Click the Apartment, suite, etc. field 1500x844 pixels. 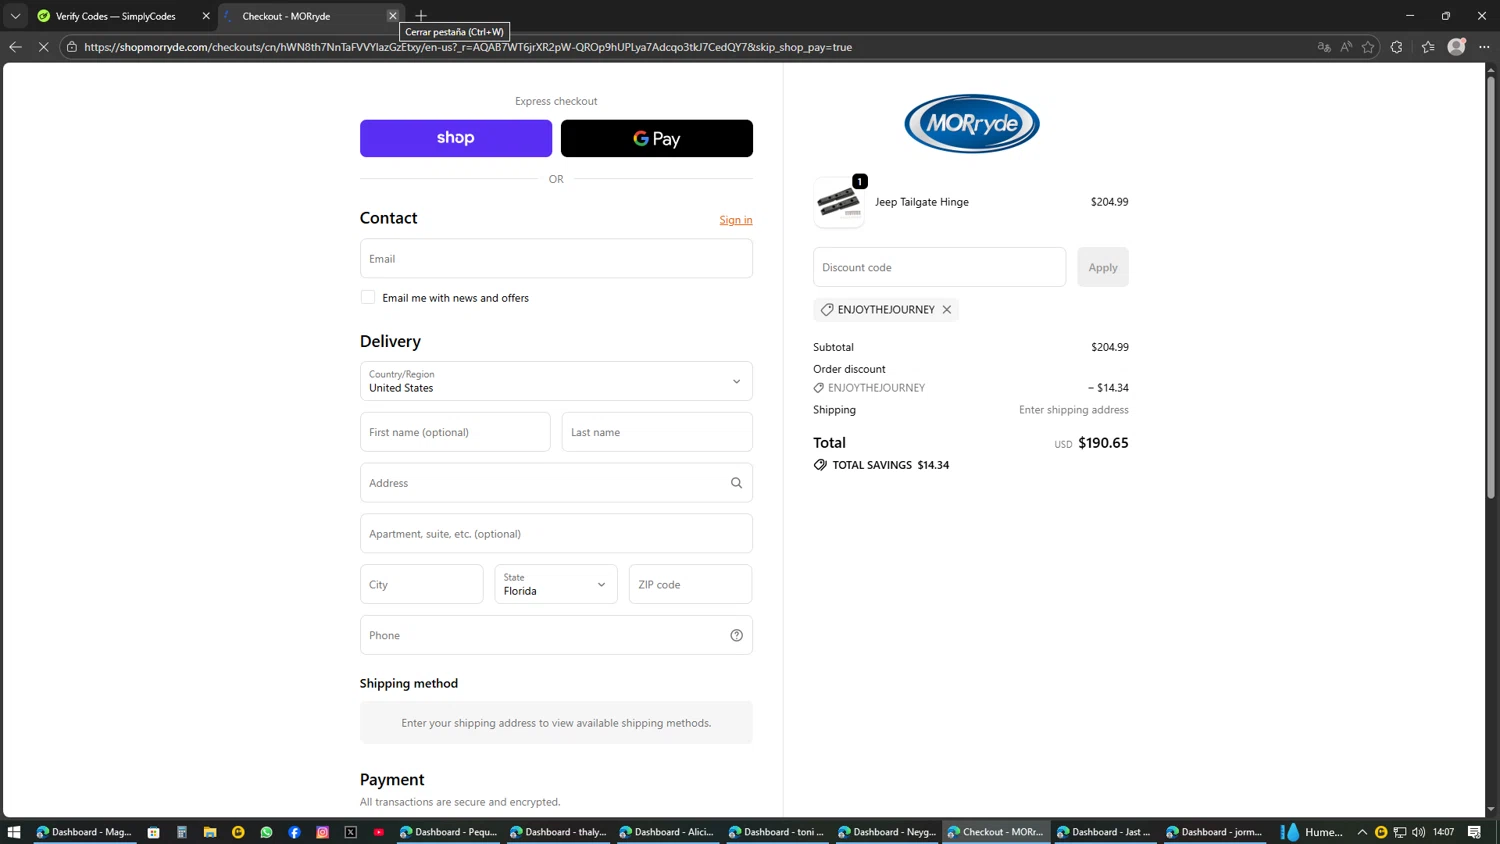coord(556,534)
